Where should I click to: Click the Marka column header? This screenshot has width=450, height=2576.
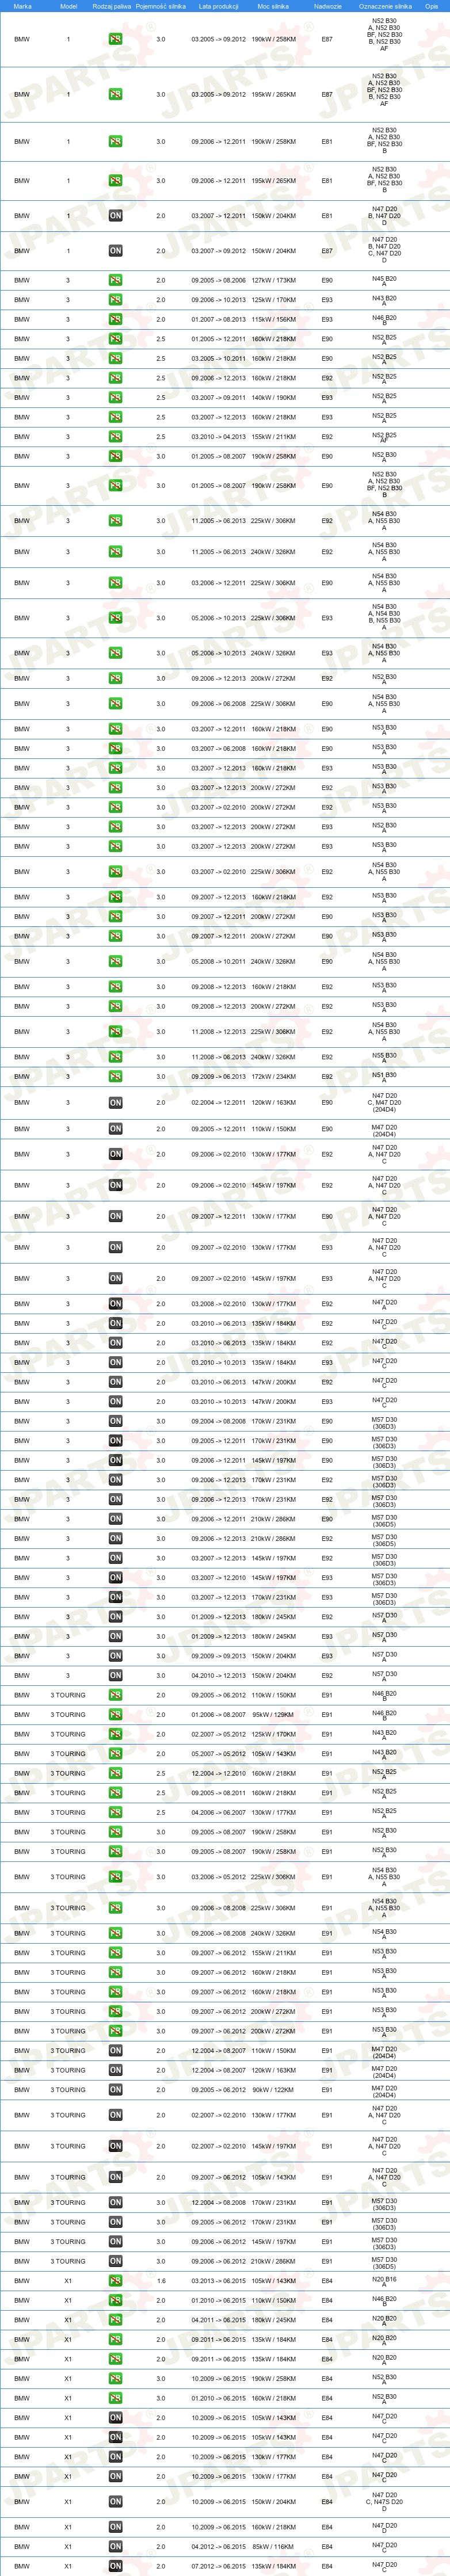point(22,6)
